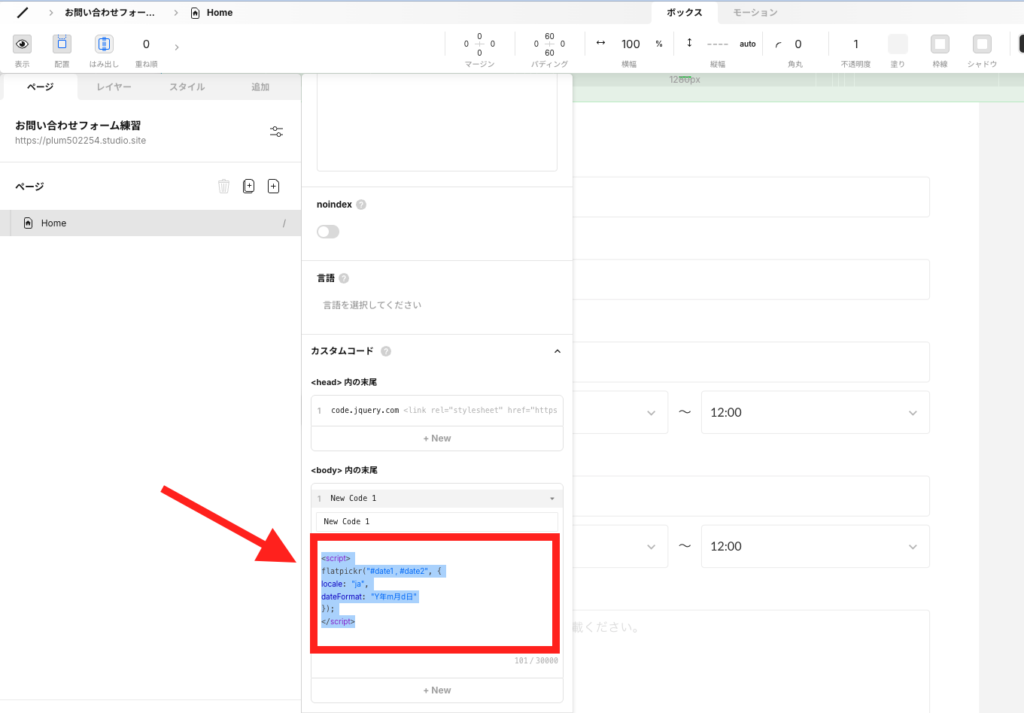Change the width unit % selector

coord(659,44)
